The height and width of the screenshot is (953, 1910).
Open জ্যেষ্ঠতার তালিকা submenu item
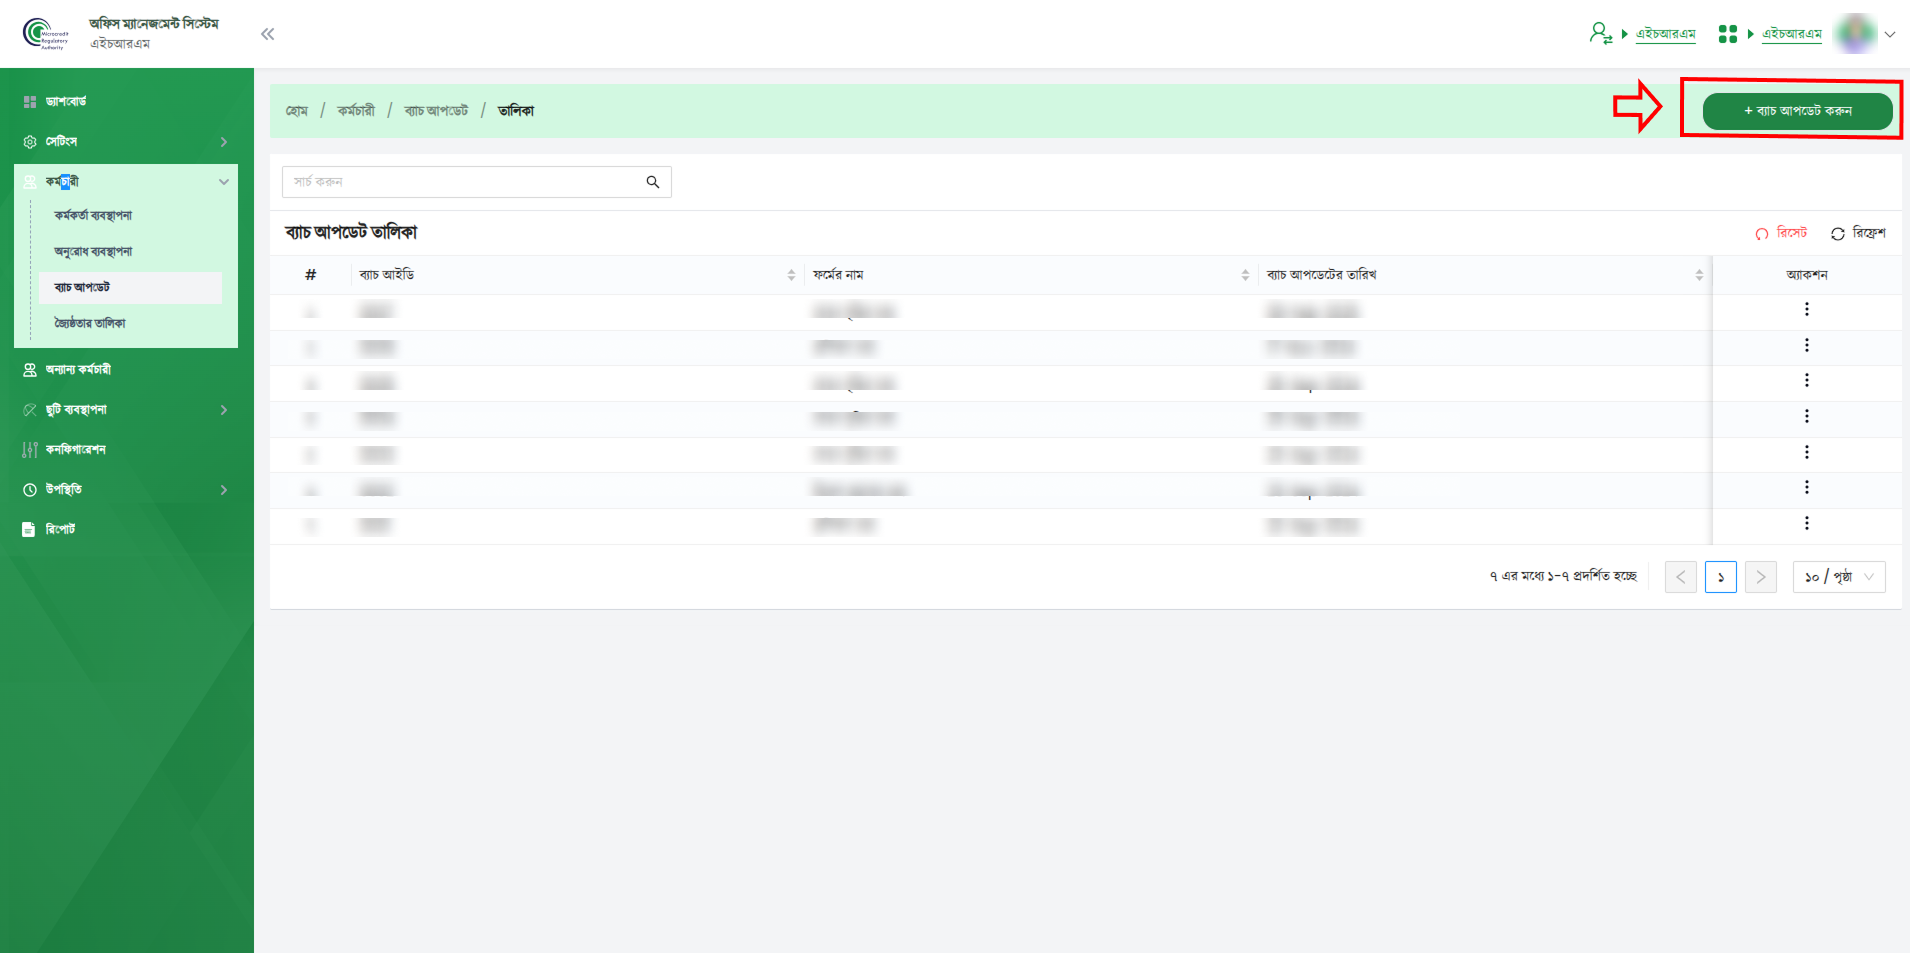pos(90,323)
